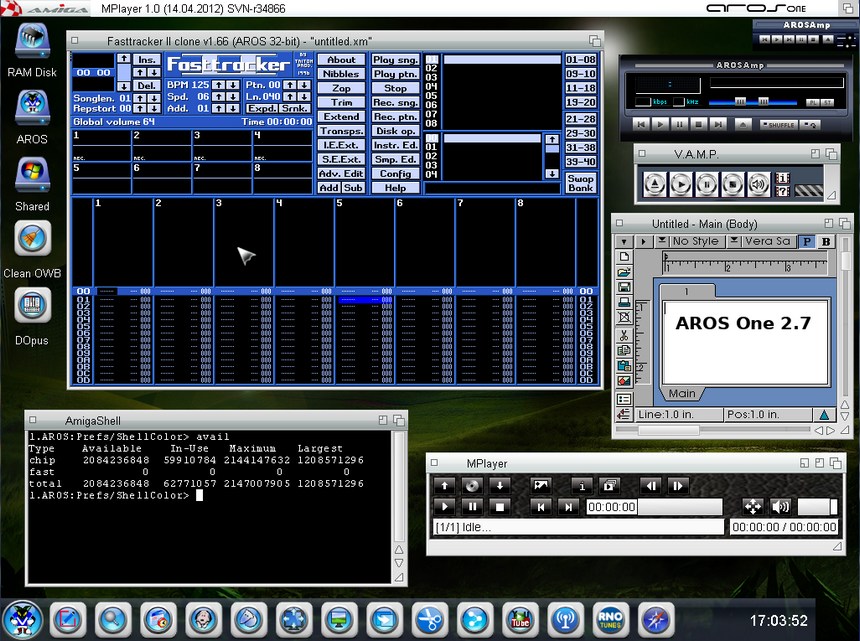This screenshot has height=641, width=860.
Task: Select page tab 1 in the word processor
Action: coord(686,291)
